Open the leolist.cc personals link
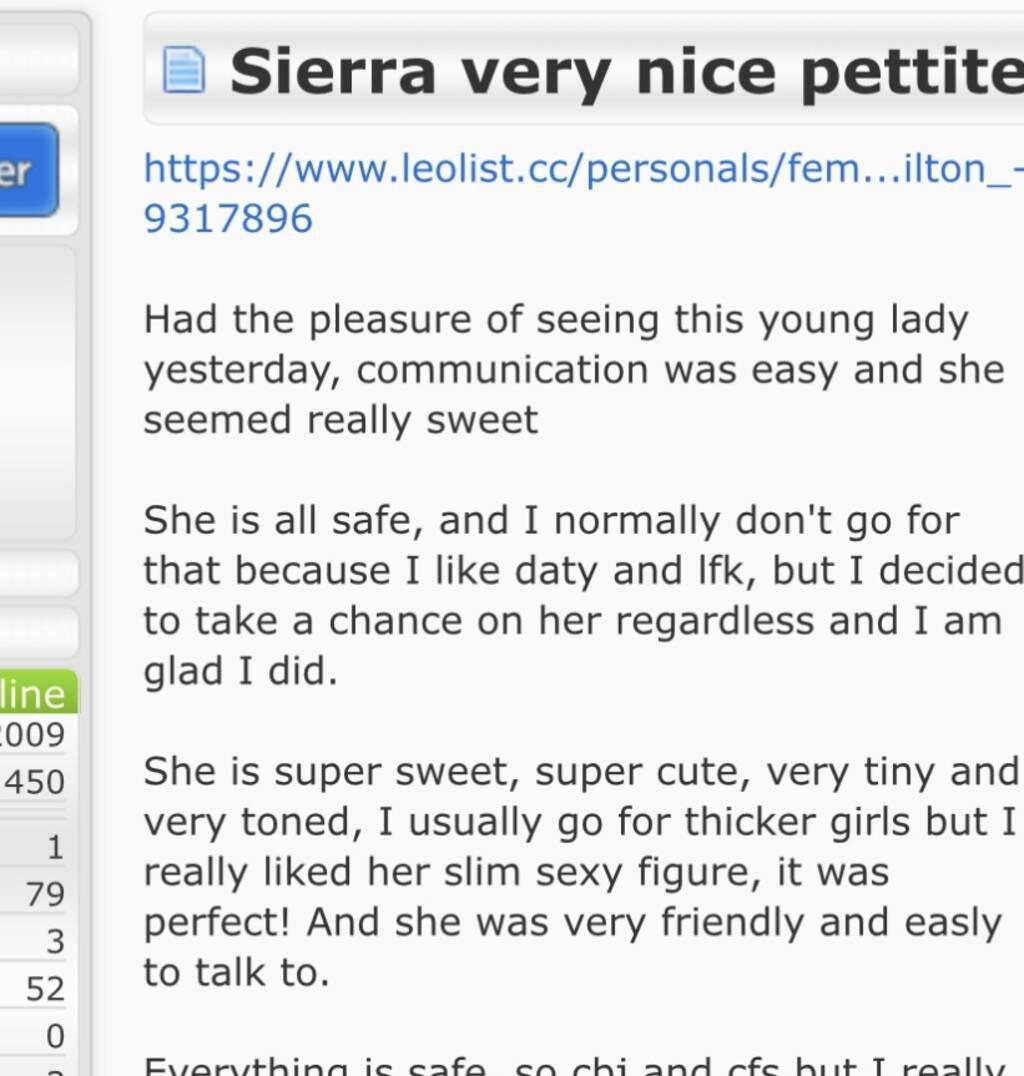The height and width of the screenshot is (1076, 1024). point(582,169)
